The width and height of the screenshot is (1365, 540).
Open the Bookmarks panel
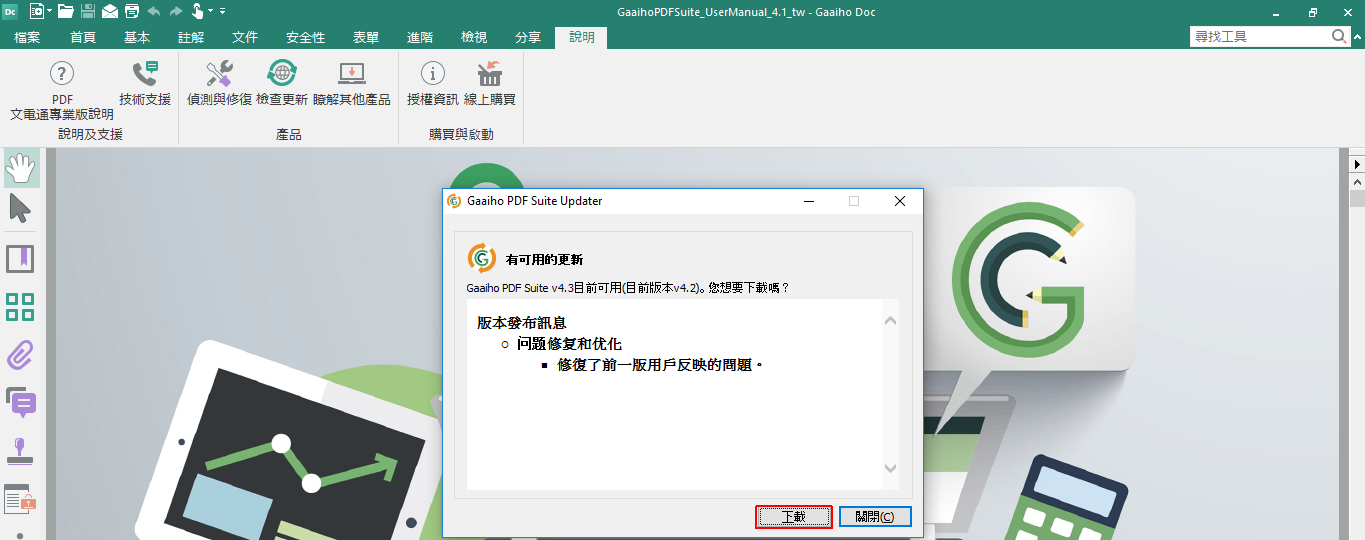point(20,259)
